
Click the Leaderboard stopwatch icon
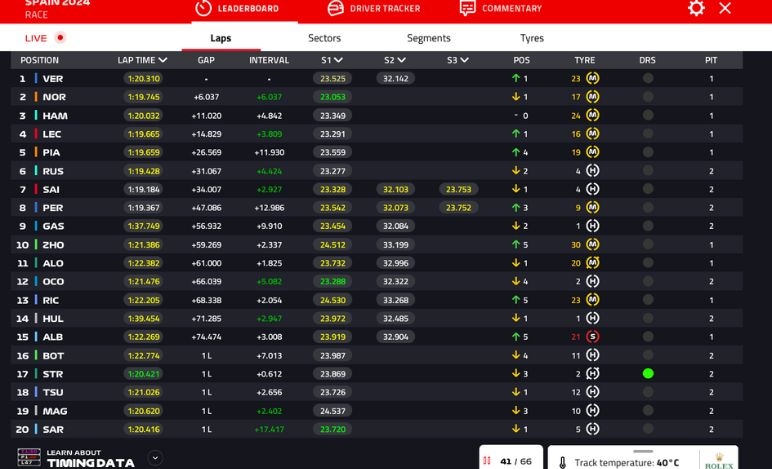pos(203,8)
